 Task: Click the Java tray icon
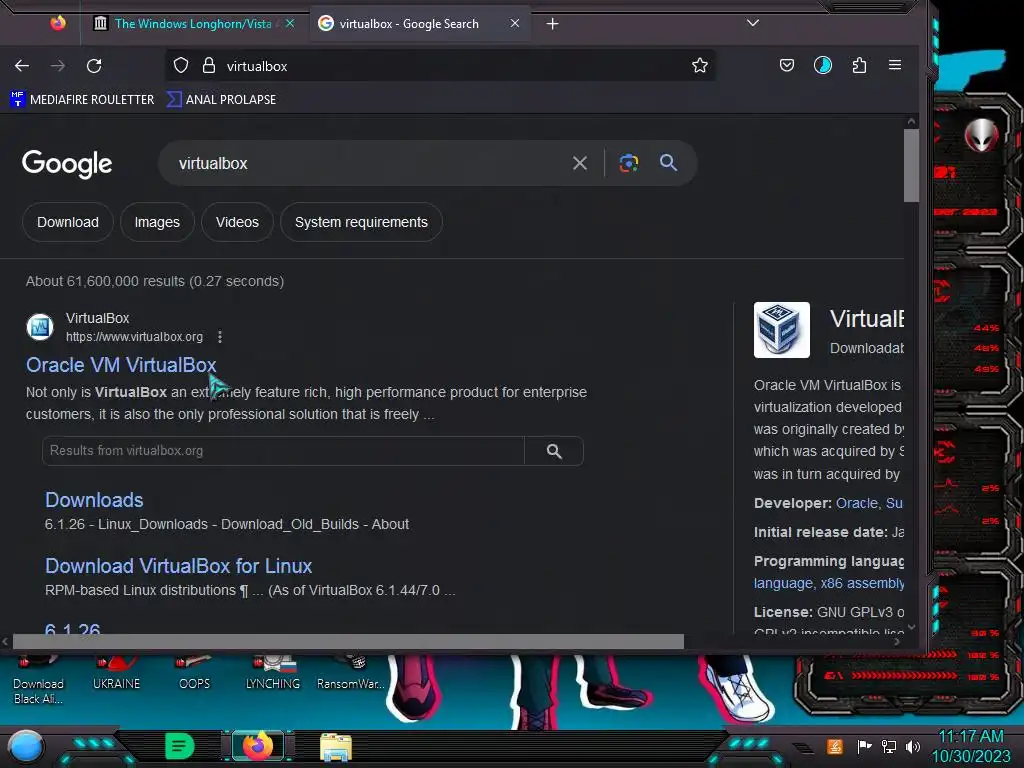tap(835, 746)
